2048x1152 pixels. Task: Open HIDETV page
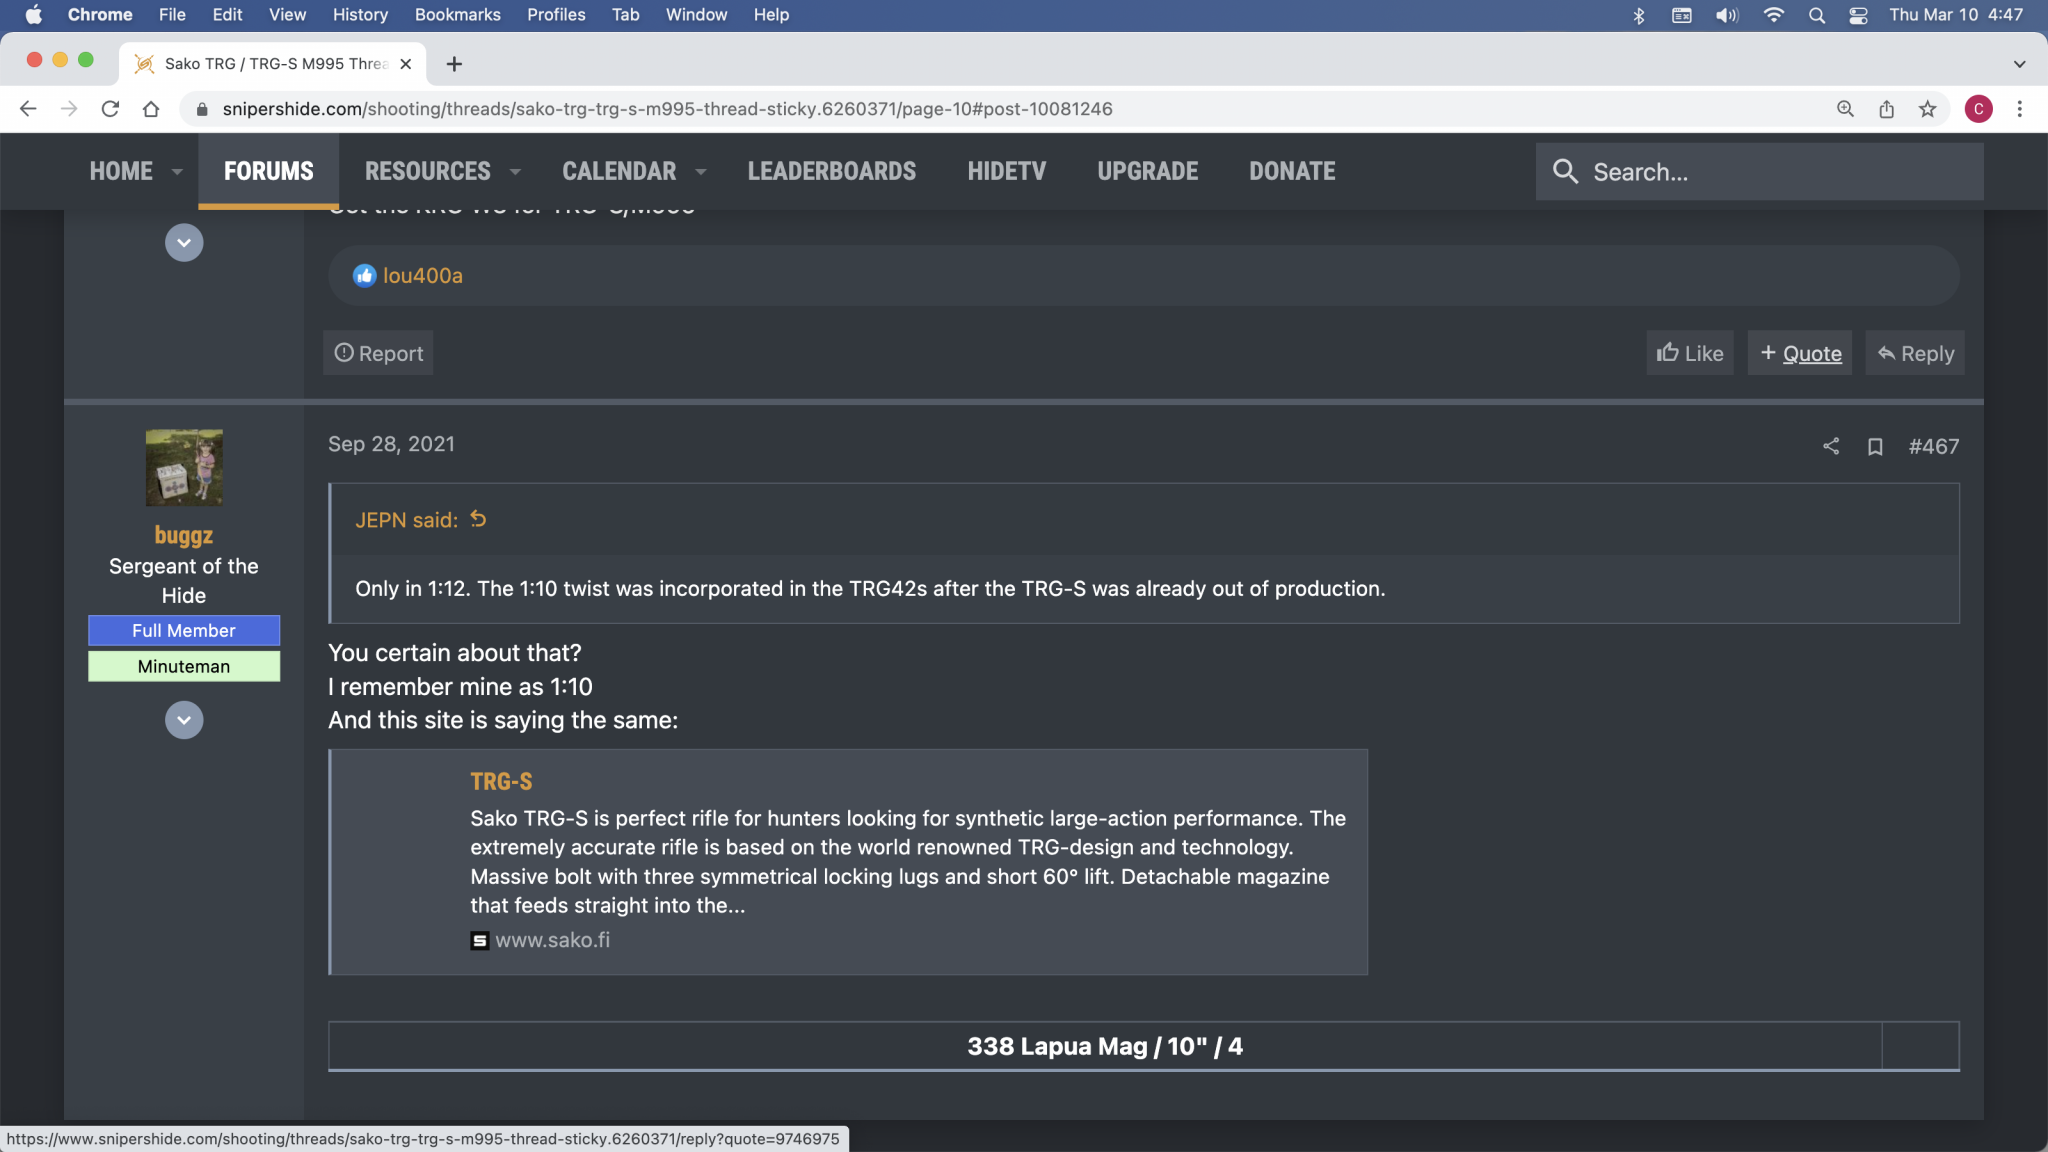[x=1006, y=171]
